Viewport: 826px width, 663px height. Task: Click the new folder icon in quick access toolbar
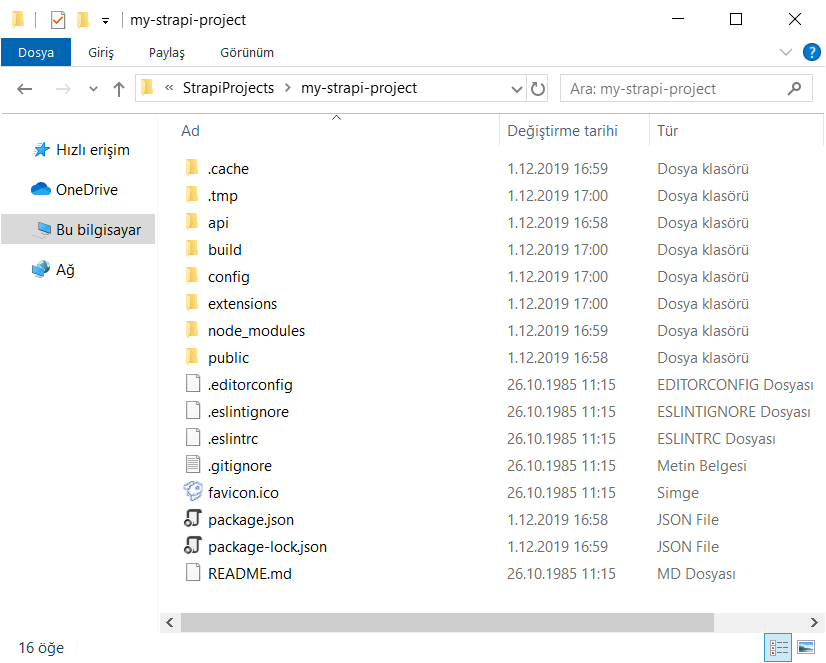click(x=83, y=20)
